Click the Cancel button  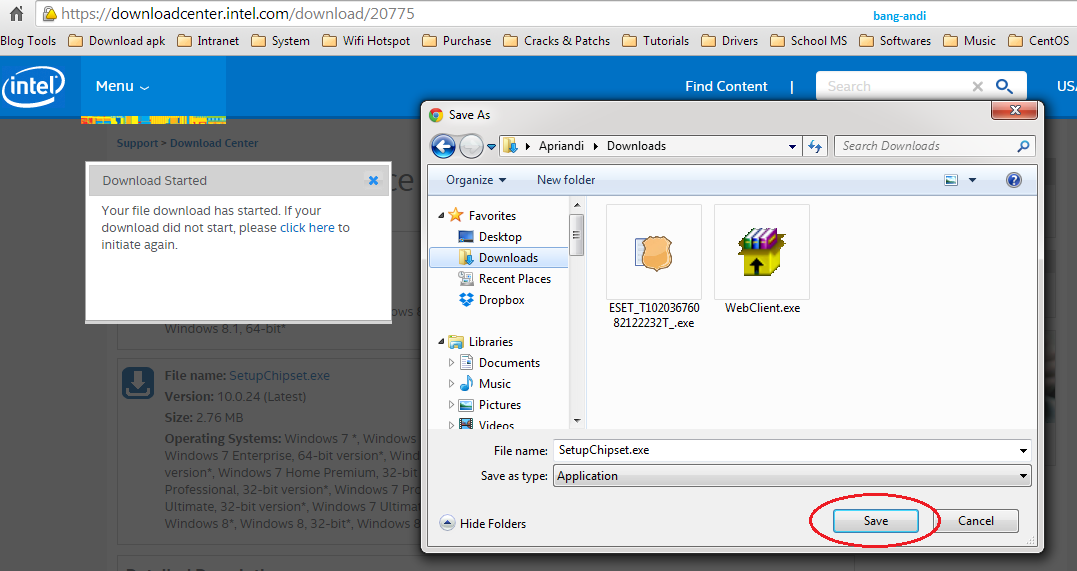[975, 521]
